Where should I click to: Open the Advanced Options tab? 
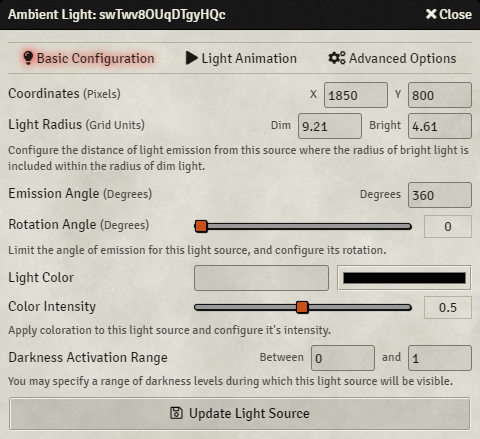tap(392, 58)
